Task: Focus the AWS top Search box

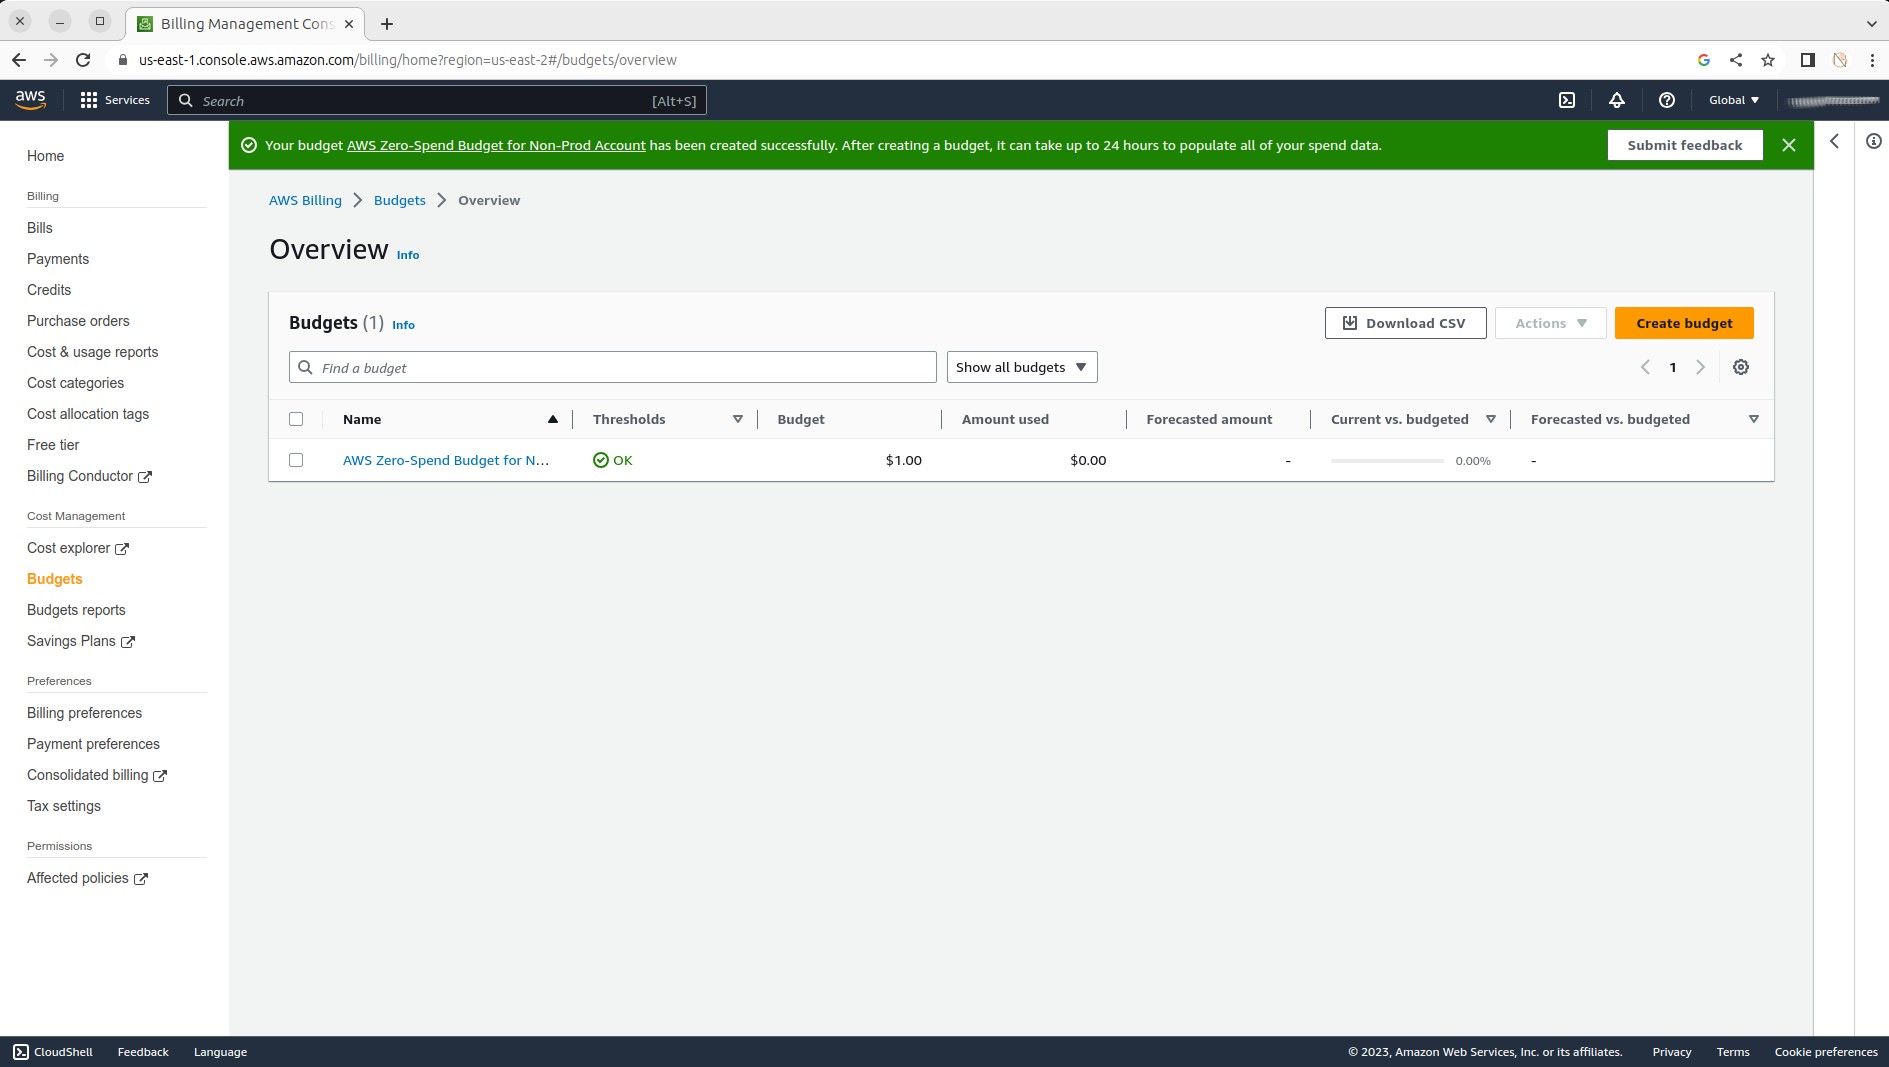Action: coord(437,100)
